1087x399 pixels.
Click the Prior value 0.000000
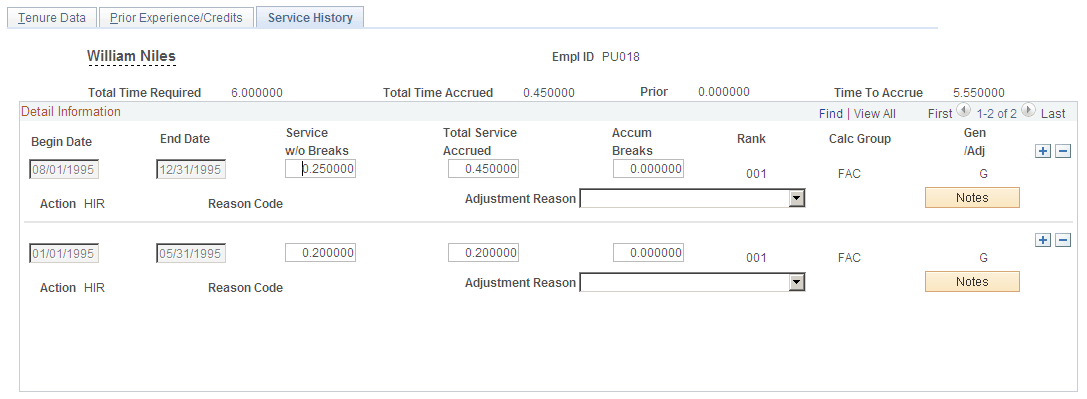coord(724,91)
